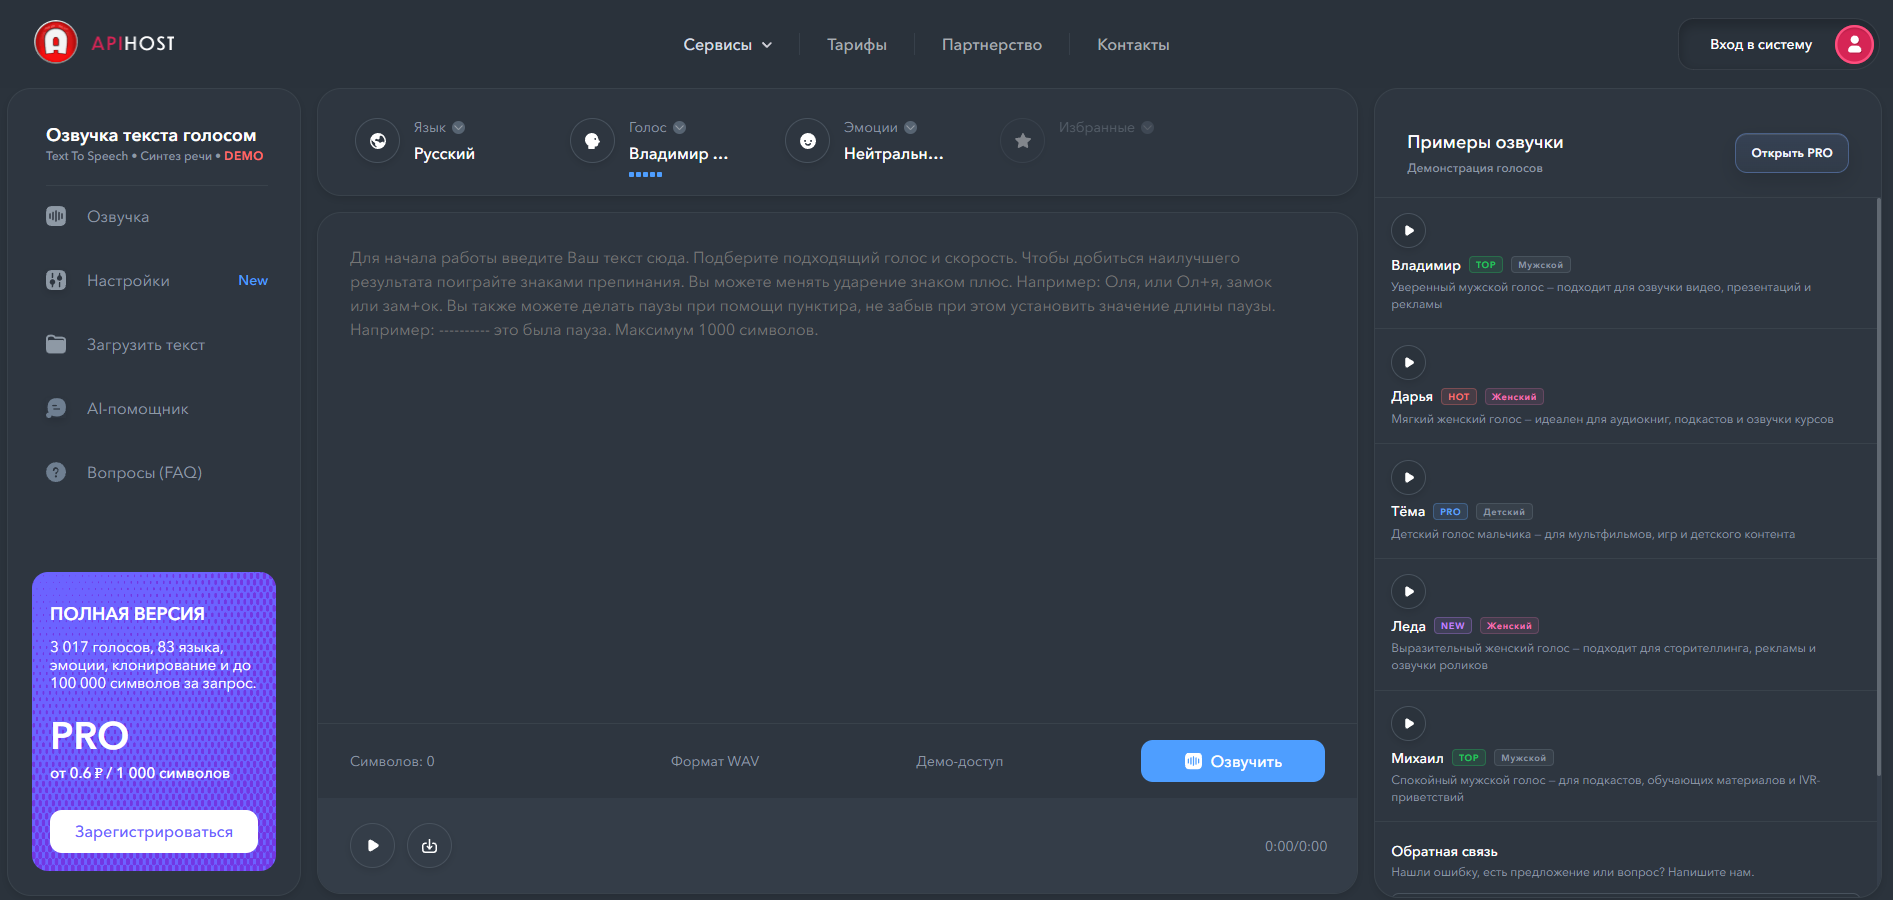
Task: Open the Нейтральн... emotions dropdown
Action: [x=893, y=154]
